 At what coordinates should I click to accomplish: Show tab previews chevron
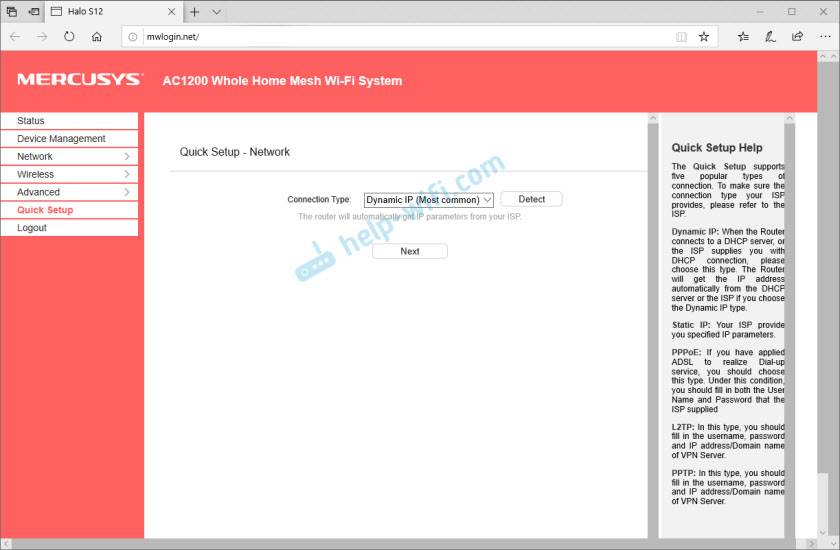pos(216,12)
